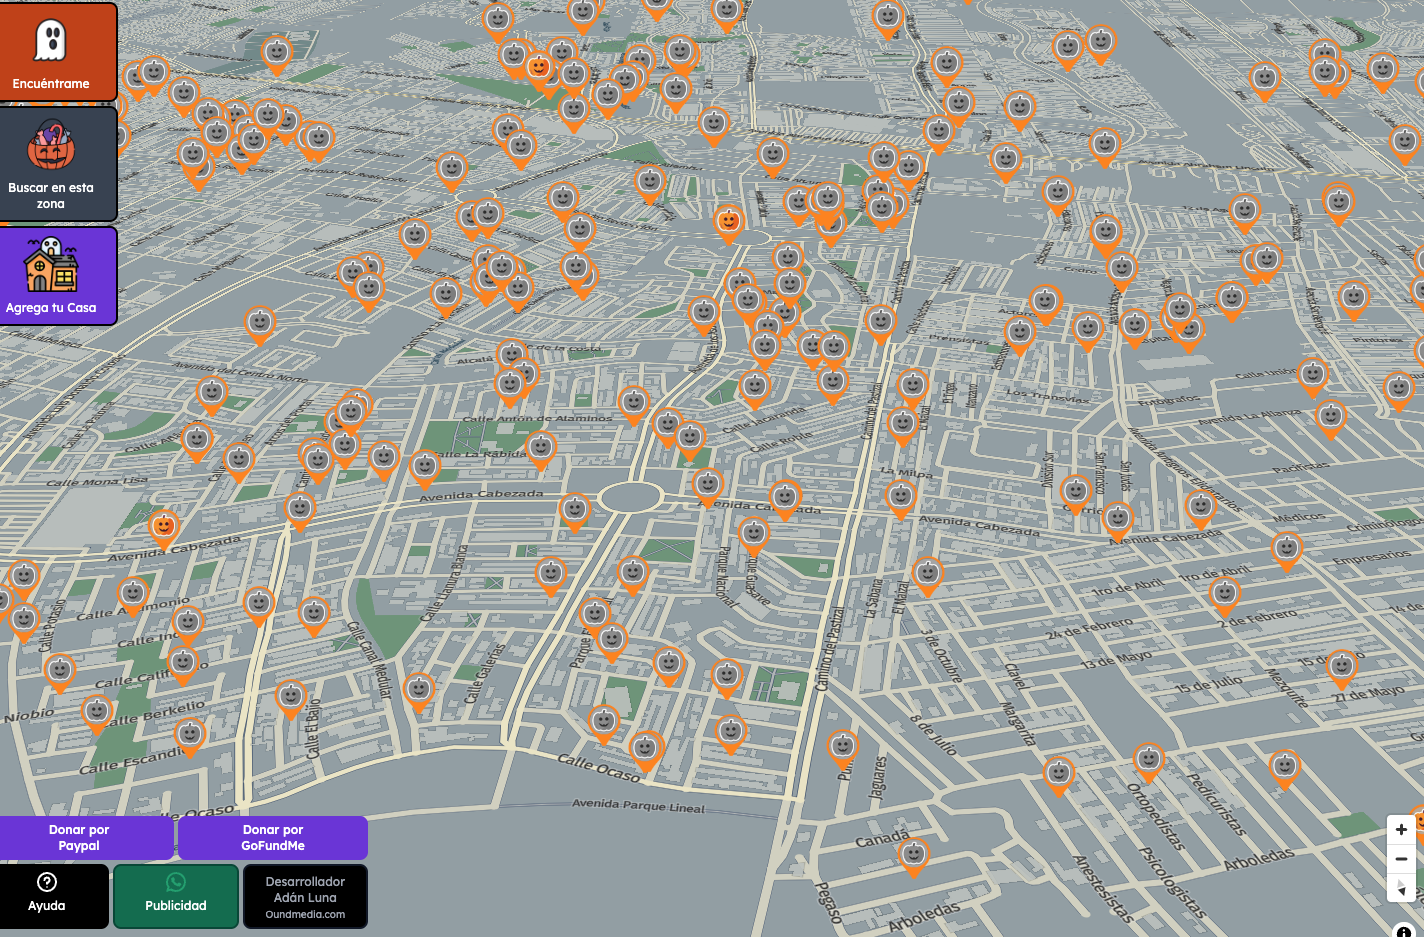Open the map attribution info icon

coord(1405,930)
